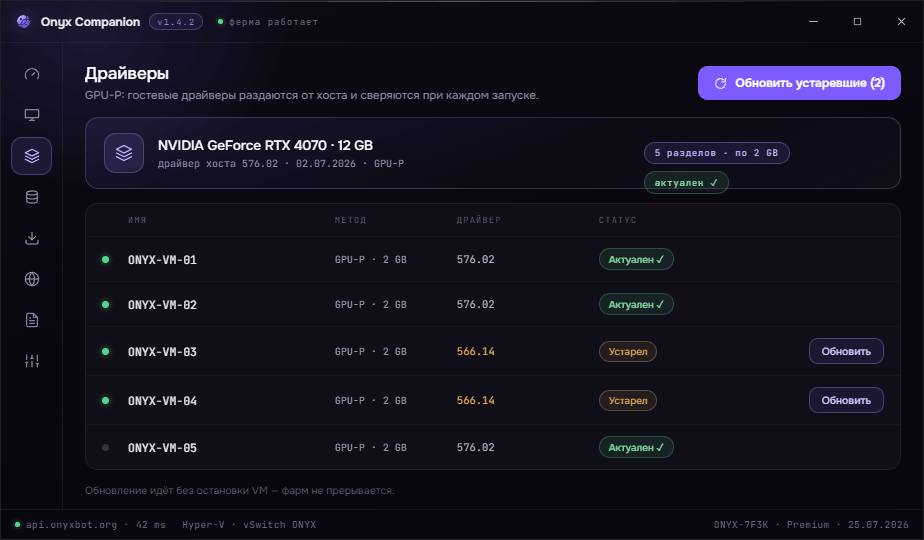Click green status dot of ONYX-VM-03
924x540 pixels.
[105, 351]
